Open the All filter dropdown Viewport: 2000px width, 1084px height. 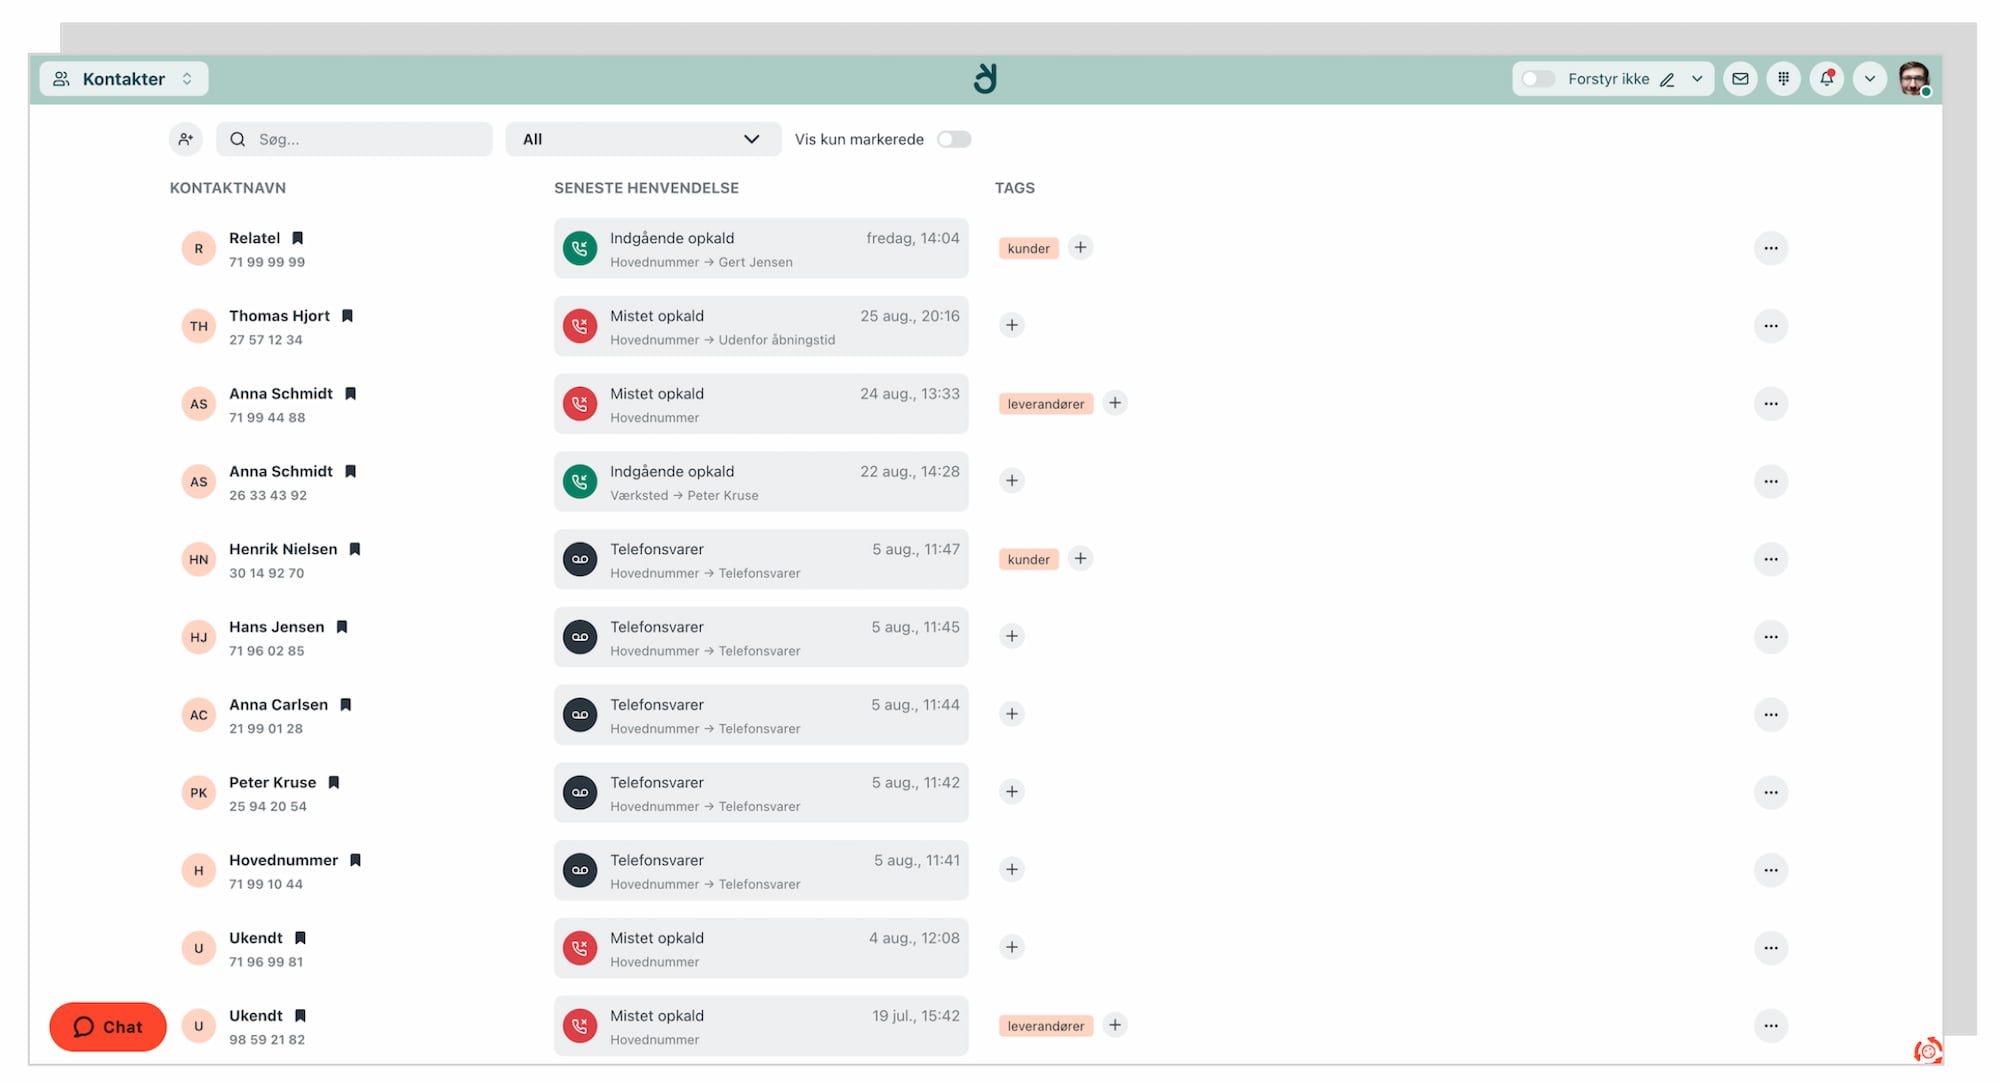[x=643, y=139]
